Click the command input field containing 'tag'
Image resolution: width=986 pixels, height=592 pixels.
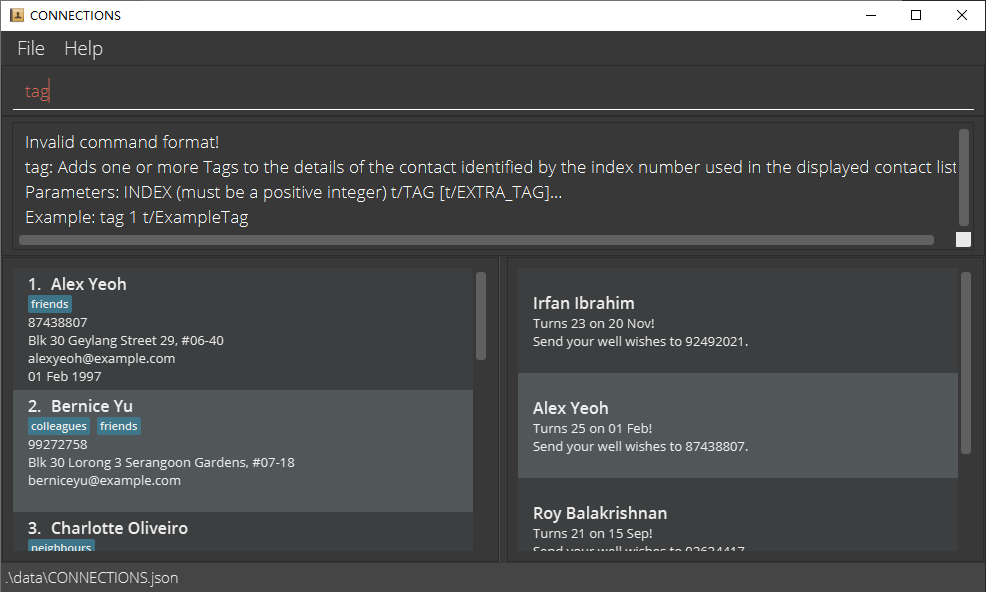pos(493,91)
